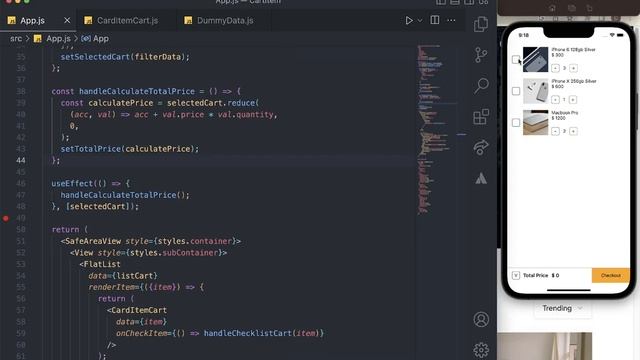
Task: Increase quantity of iPhone 6 128gb Silver
Action: [573, 68]
